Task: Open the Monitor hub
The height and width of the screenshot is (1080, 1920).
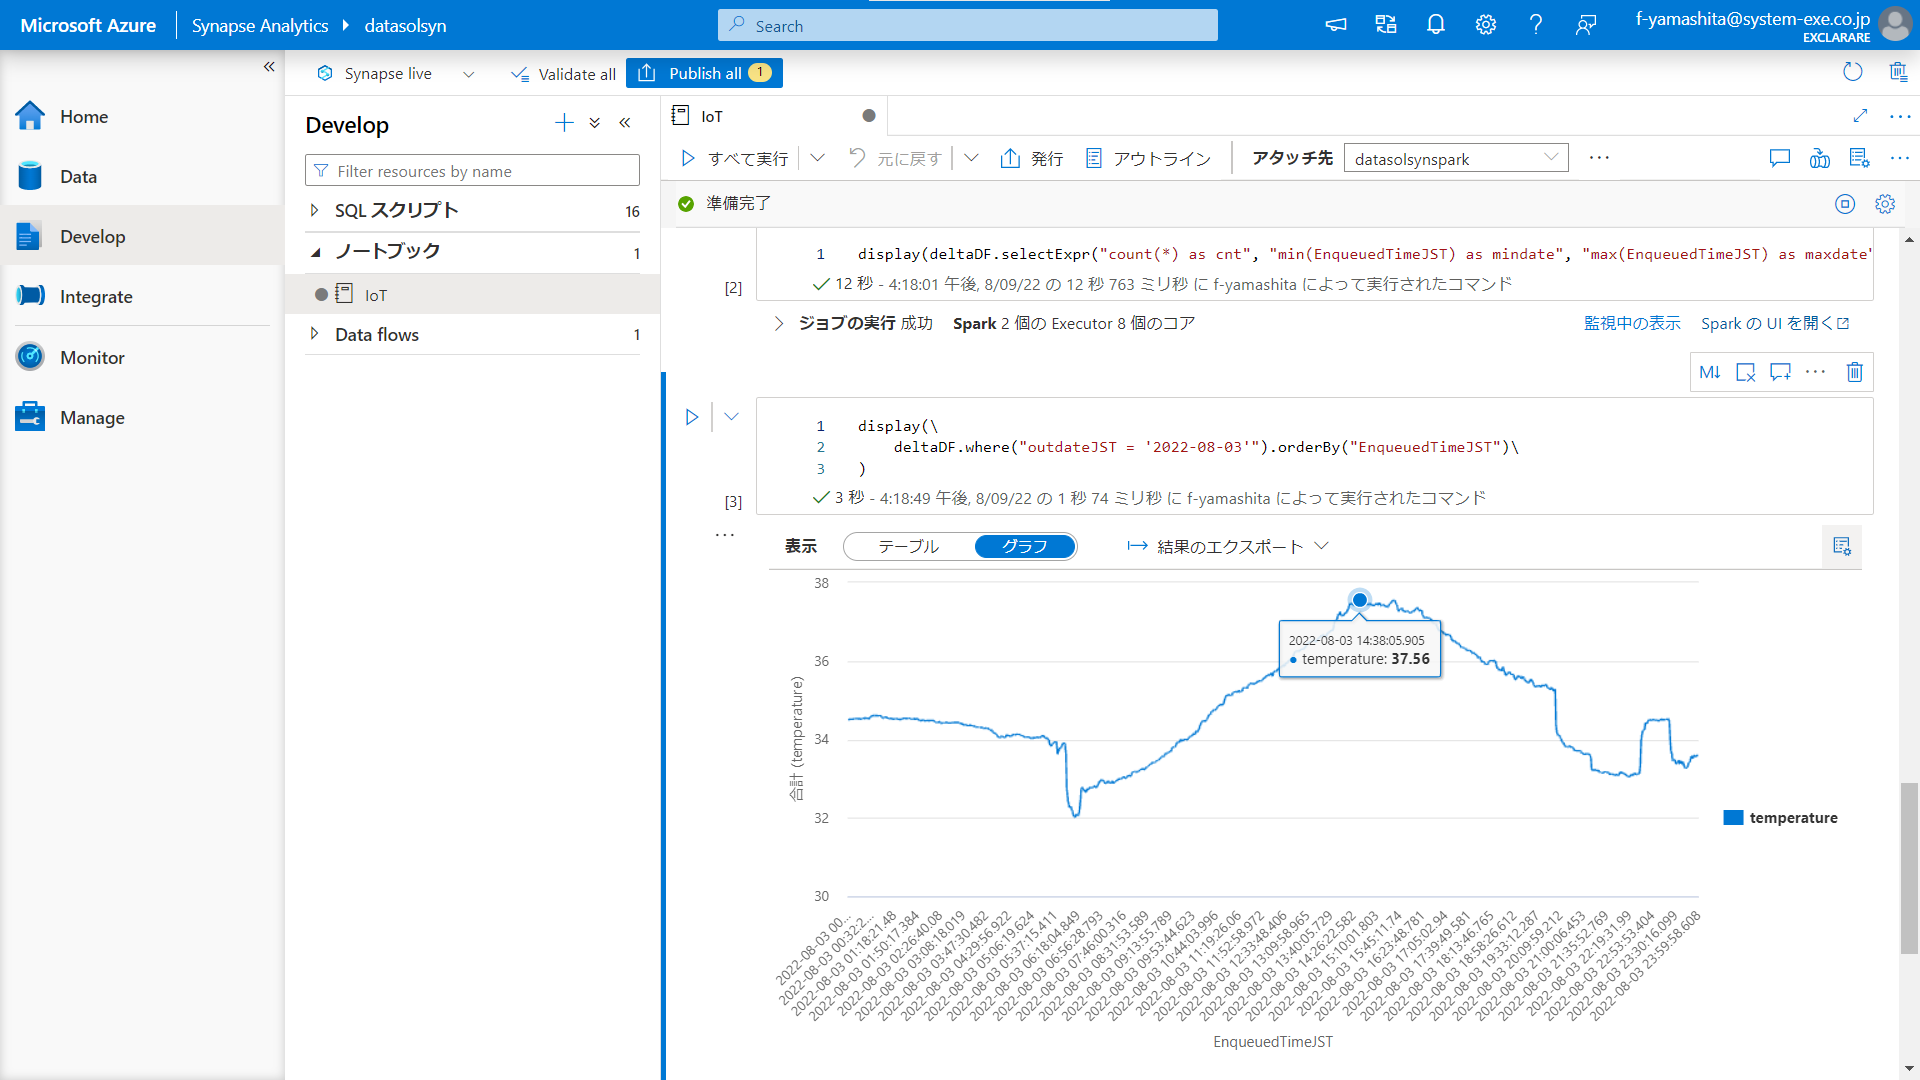Action: coord(92,357)
